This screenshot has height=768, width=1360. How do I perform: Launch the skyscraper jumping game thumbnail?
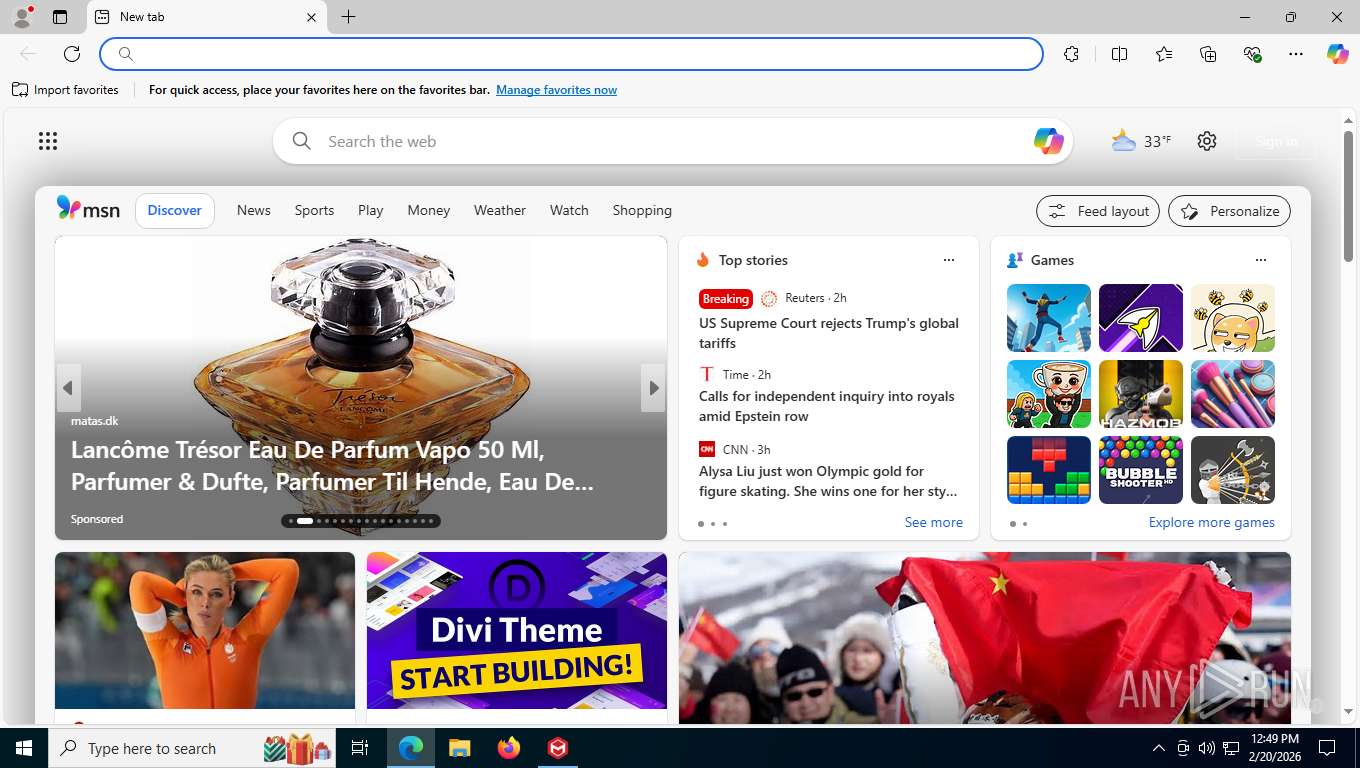tap(1049, 318)
